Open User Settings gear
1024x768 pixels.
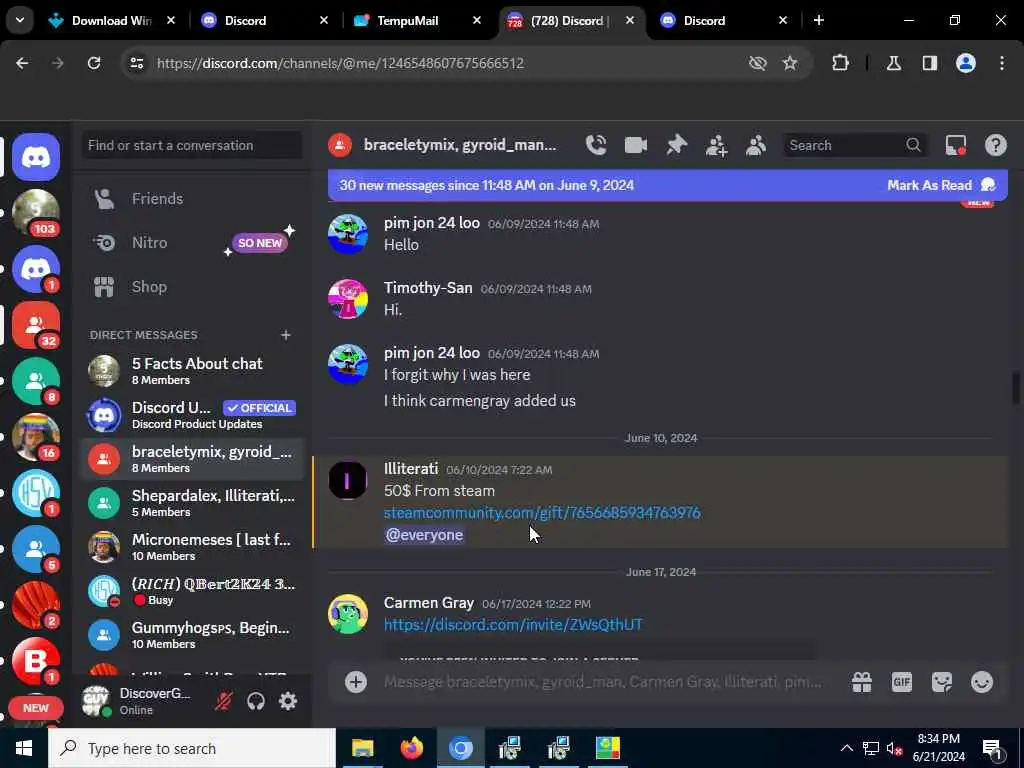287,701
